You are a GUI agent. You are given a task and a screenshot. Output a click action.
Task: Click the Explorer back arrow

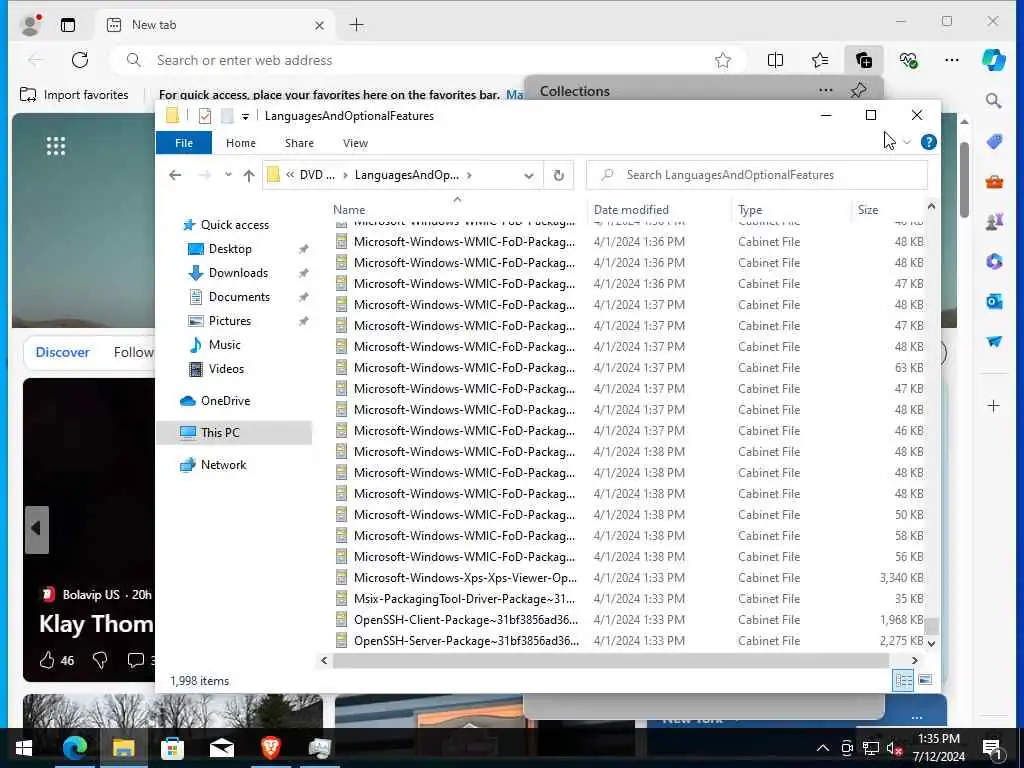(x=175, y=175)
